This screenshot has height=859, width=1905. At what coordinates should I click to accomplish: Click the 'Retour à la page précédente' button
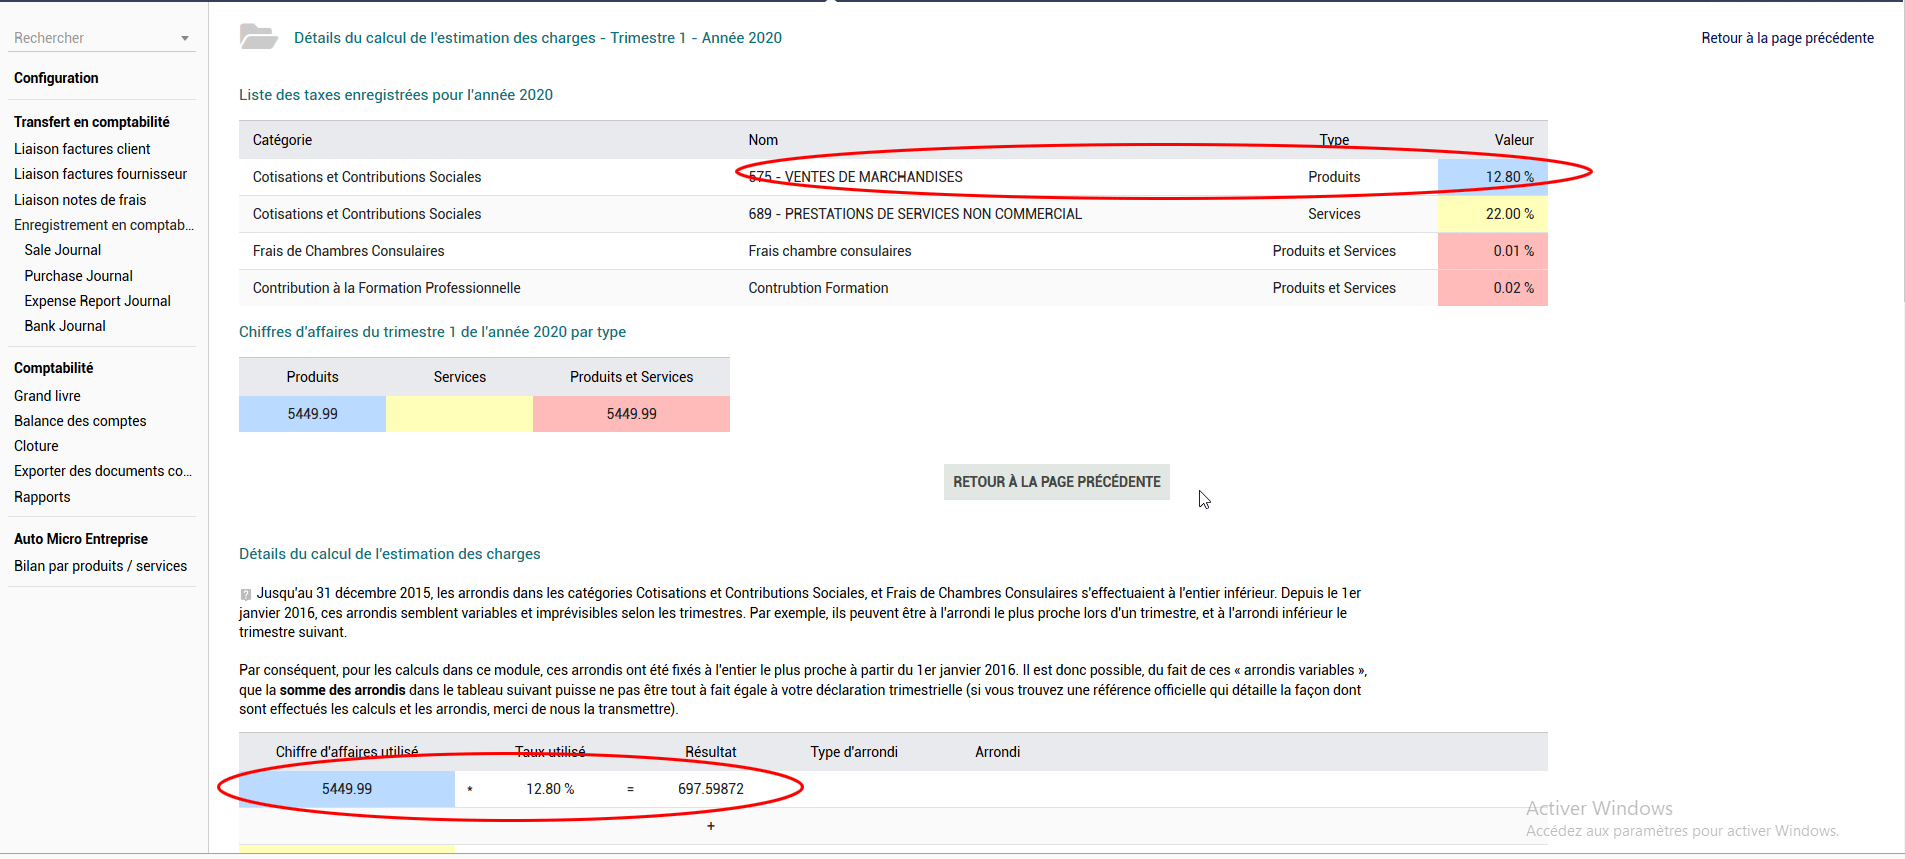coord(1056,482)
